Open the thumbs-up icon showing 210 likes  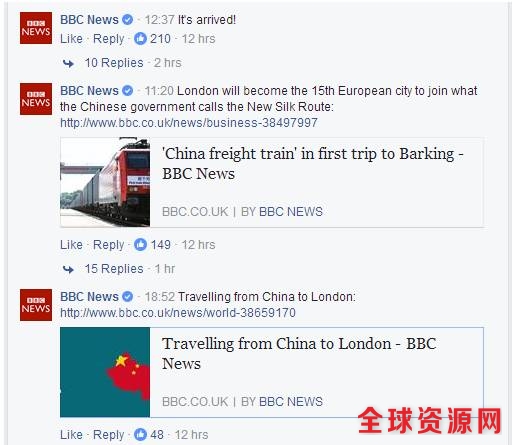pyautogui.click(x=140, y=39)
